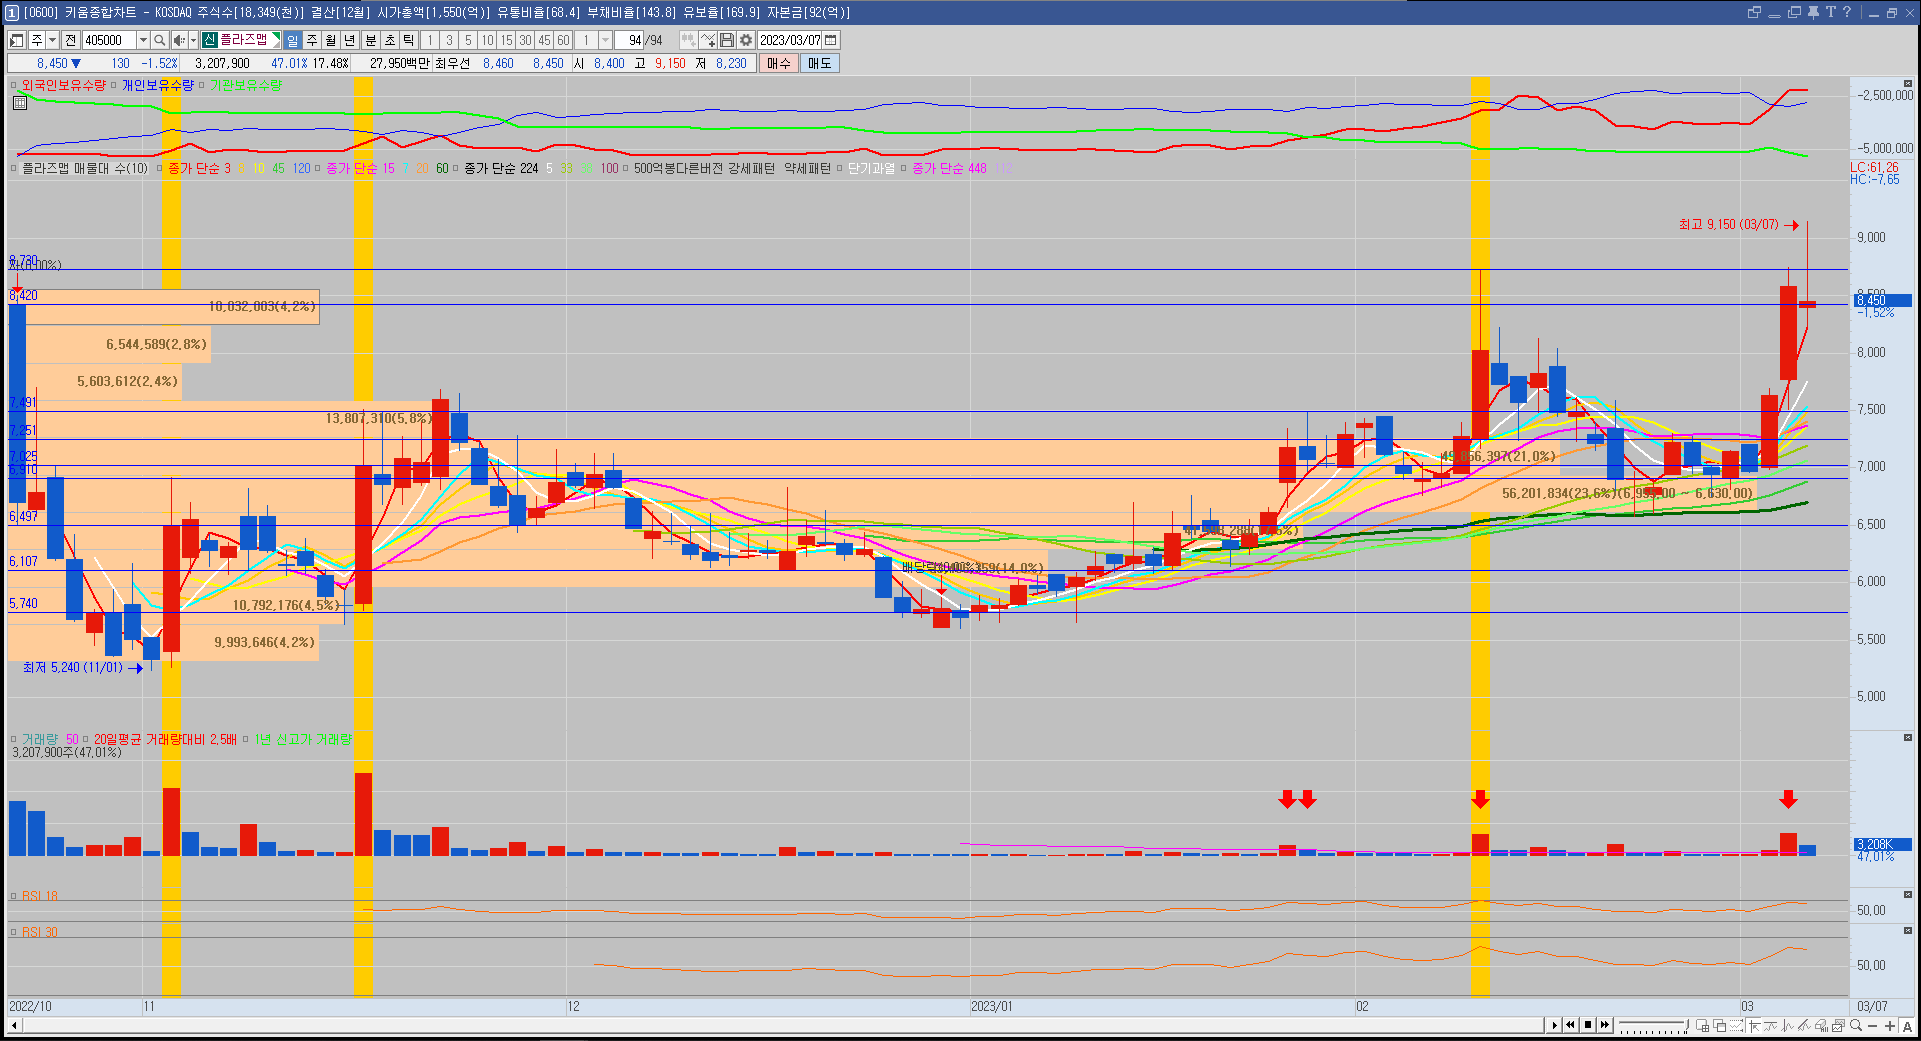Open speaker options dropdown arrow
The image size is (1921, 1041).
click(193, 40)
